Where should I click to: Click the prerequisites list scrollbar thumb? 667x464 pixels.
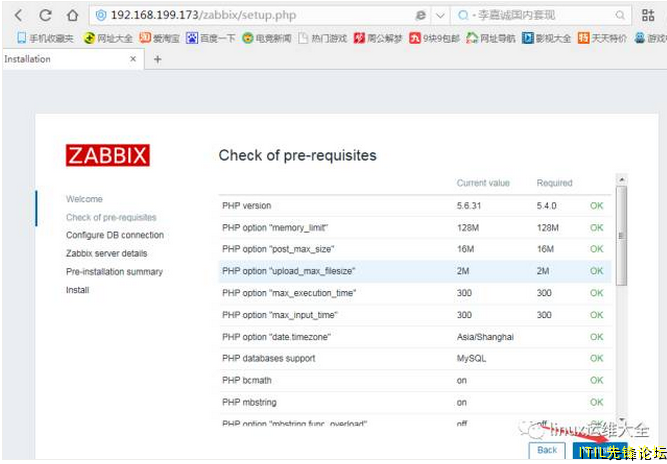click(x=621, y=236)
